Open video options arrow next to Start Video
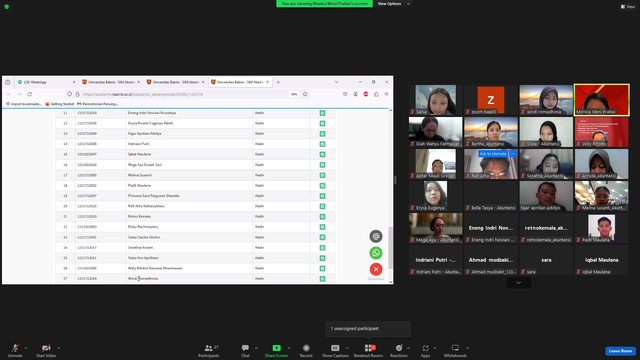 point(58,348)
